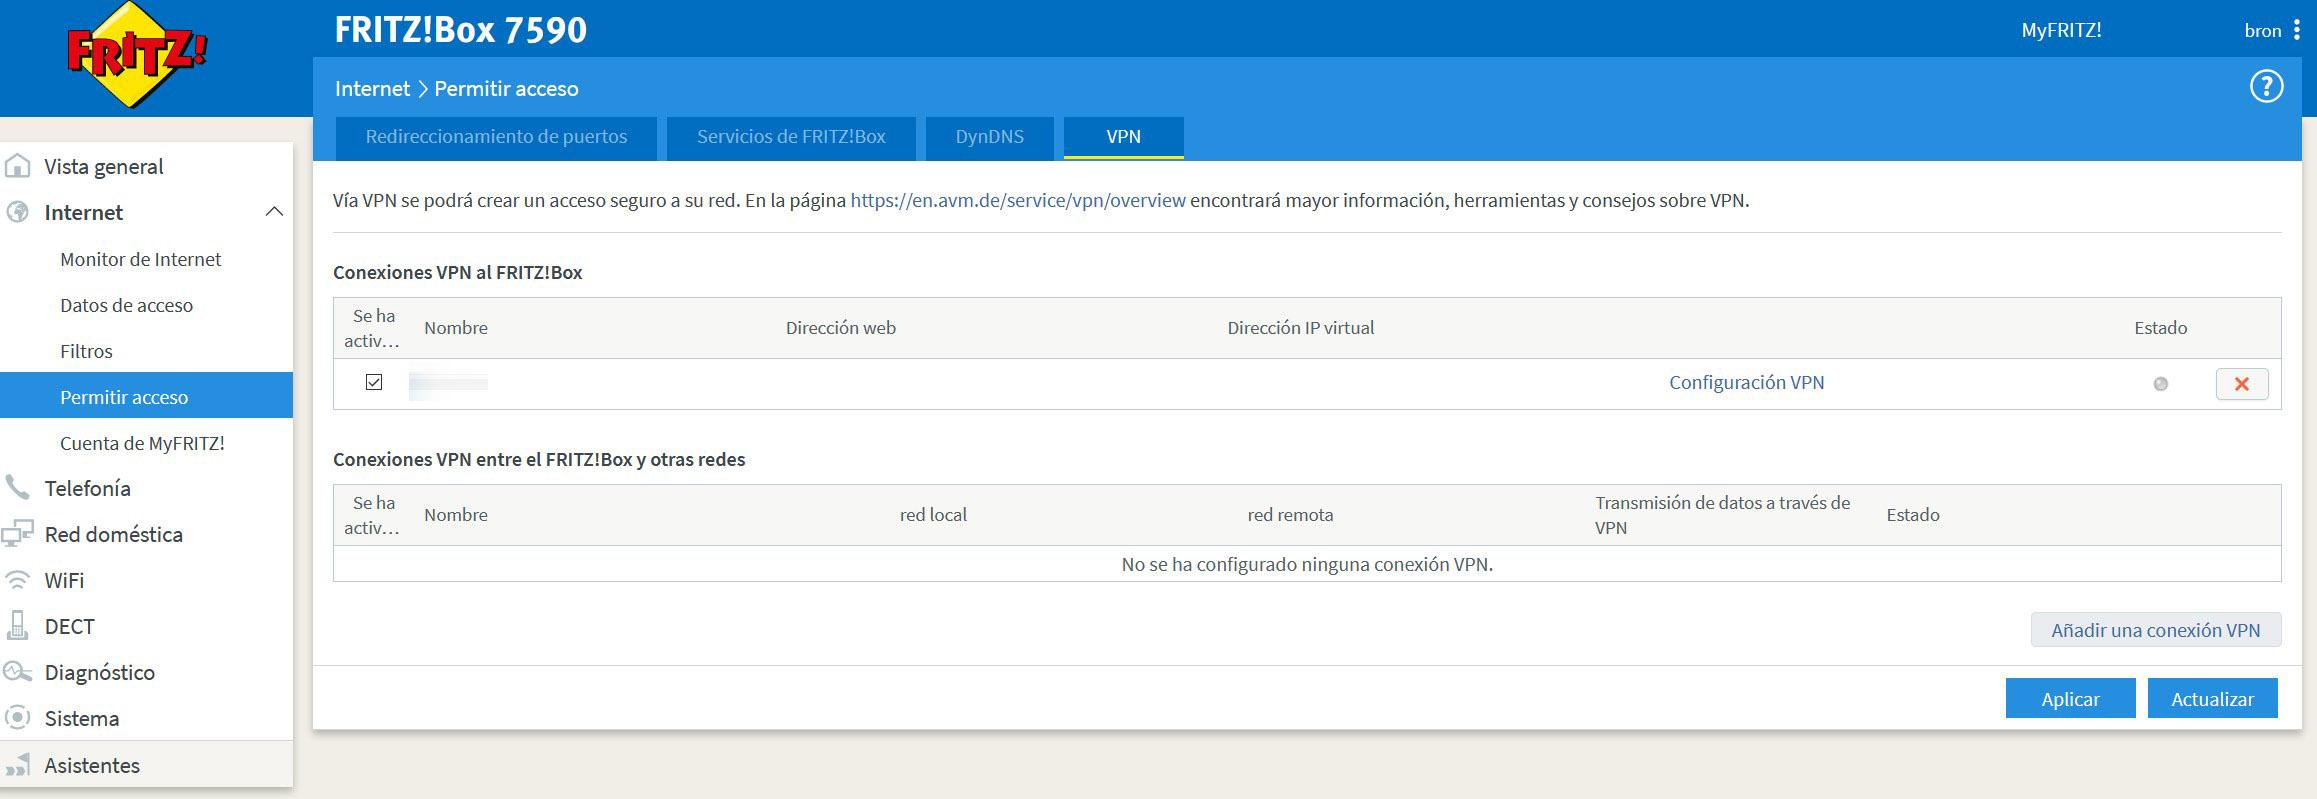Click the grey VPN status indicator
2317x799 pixels.
click(x=2160, y=384)
